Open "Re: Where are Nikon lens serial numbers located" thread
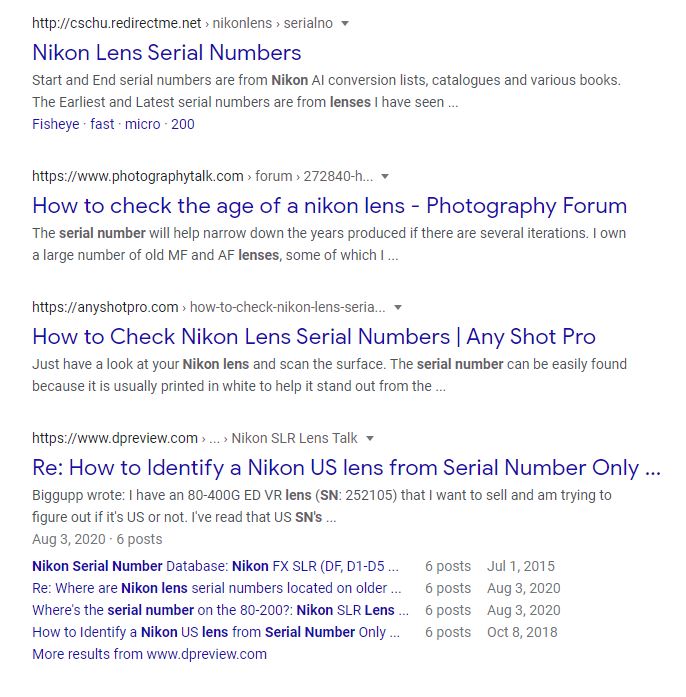 [x=216, y=589]
